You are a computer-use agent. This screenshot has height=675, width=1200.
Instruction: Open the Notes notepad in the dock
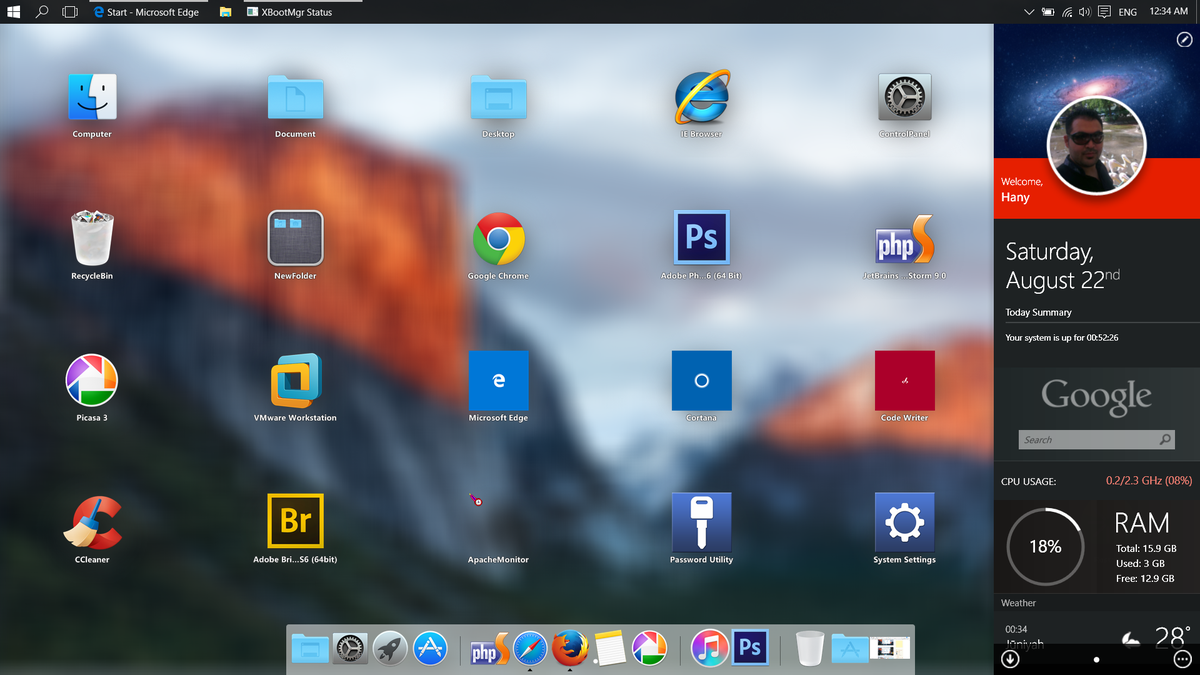coord(609,649)
